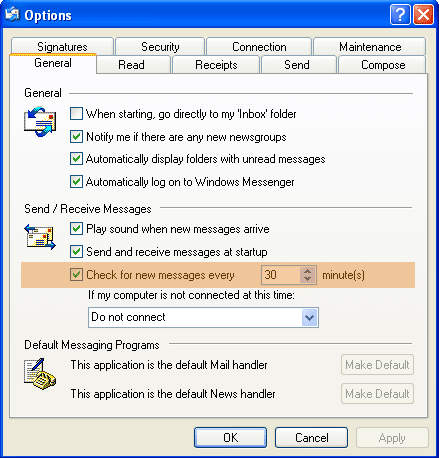This screenshot has width=439, height=458.
Task: Disable automatic log on to Windows Messenger
Action: pos(76,182)
